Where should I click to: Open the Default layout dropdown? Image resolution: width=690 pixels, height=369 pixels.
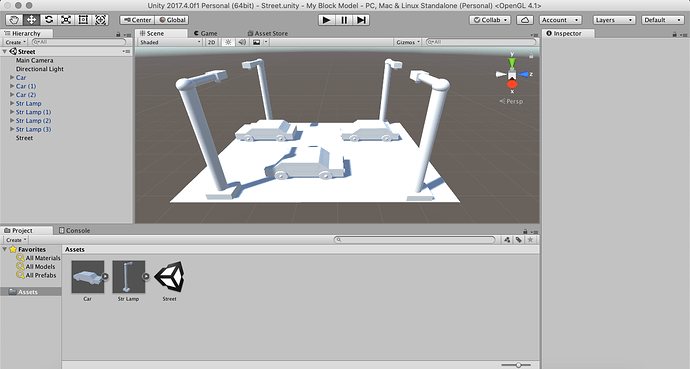tap(663, 20)
